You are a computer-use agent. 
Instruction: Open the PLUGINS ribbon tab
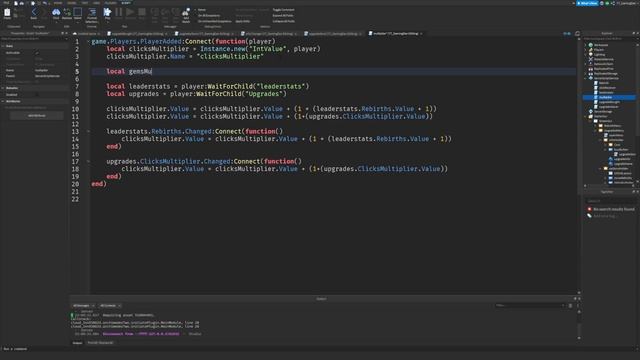110,3
